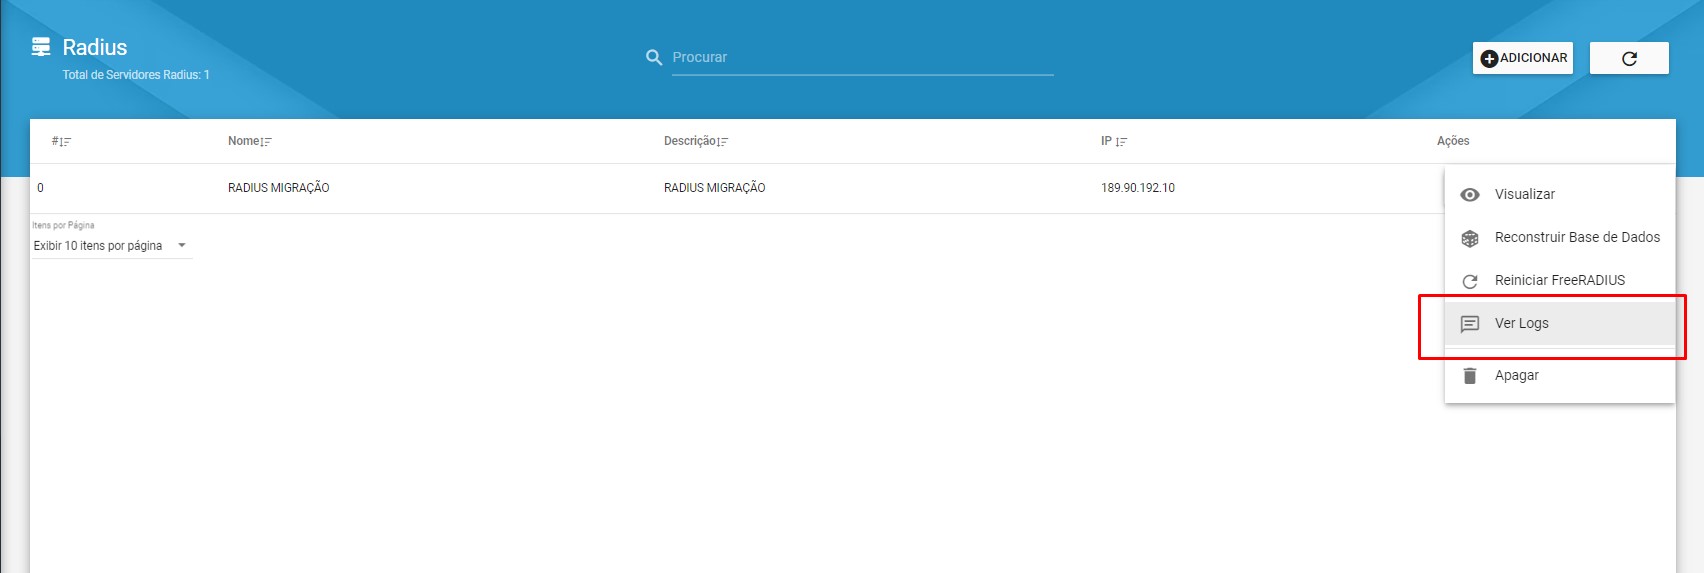Click the database icon beside Reconstruir Base de Dados

[x=1470, y=238]
